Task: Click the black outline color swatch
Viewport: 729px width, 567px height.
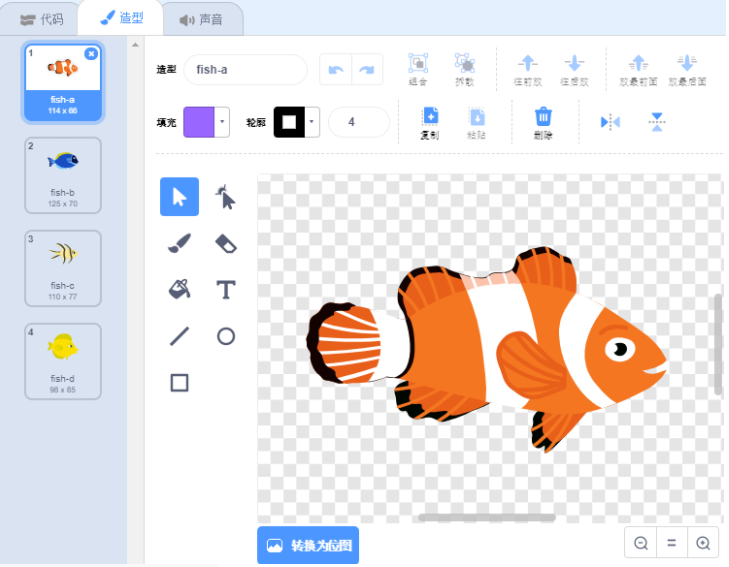Action: point(289,122)
